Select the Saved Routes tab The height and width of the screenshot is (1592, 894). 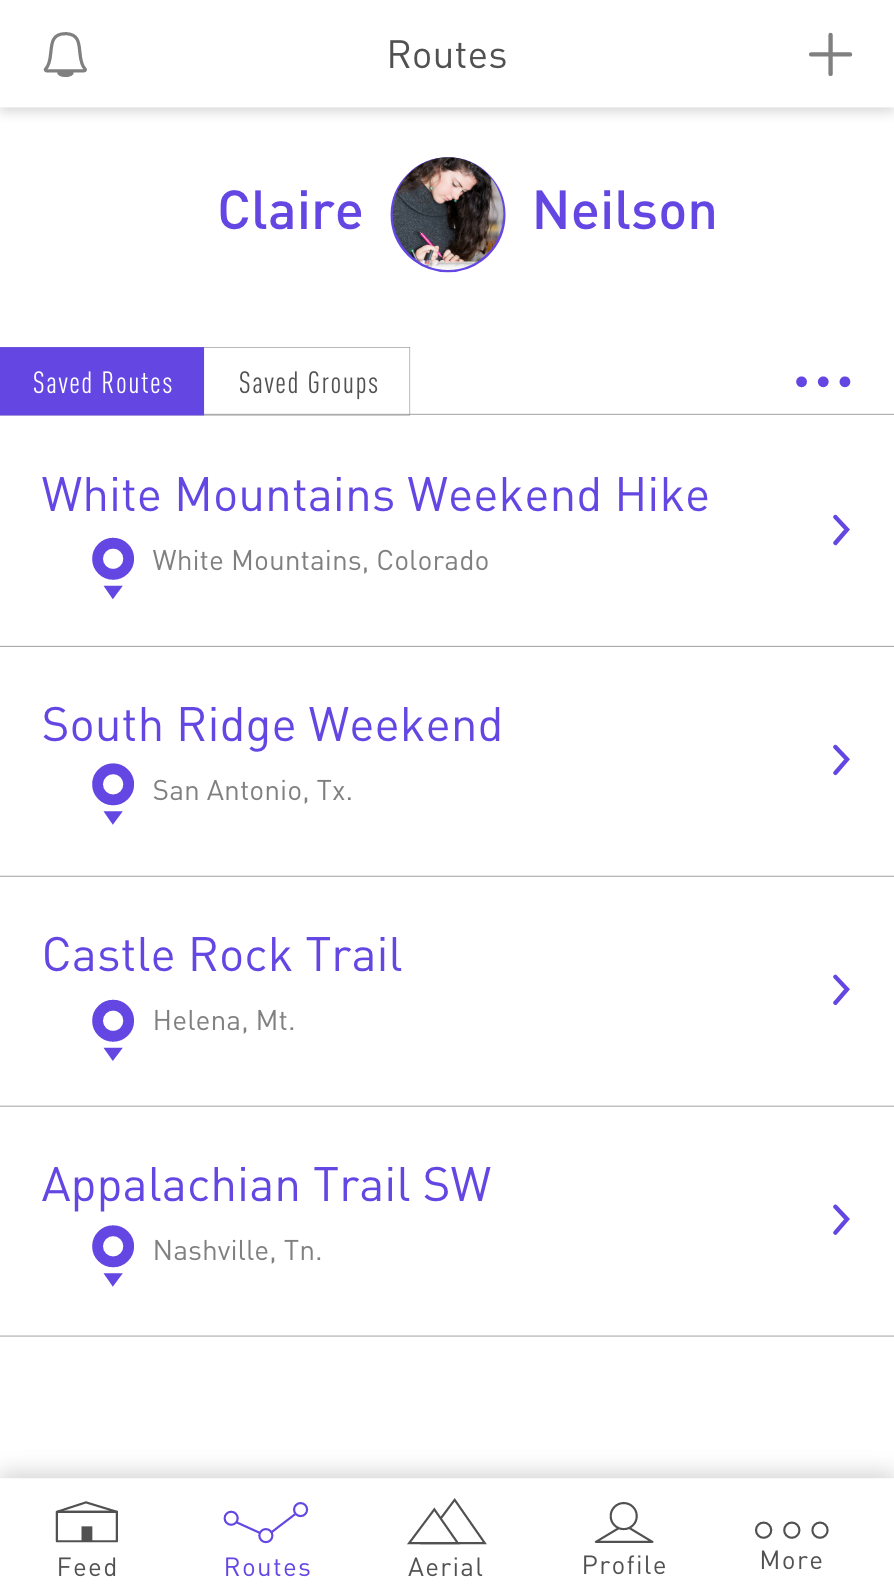pyautogui.click(x=102, y=382)
